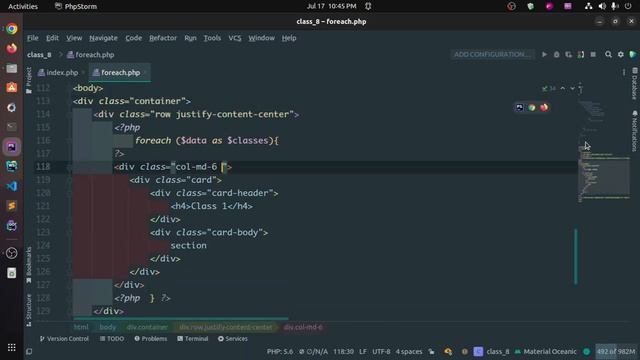Open the Refactor menu
Viewport: 640px width, 360px height.
point(163,38)
